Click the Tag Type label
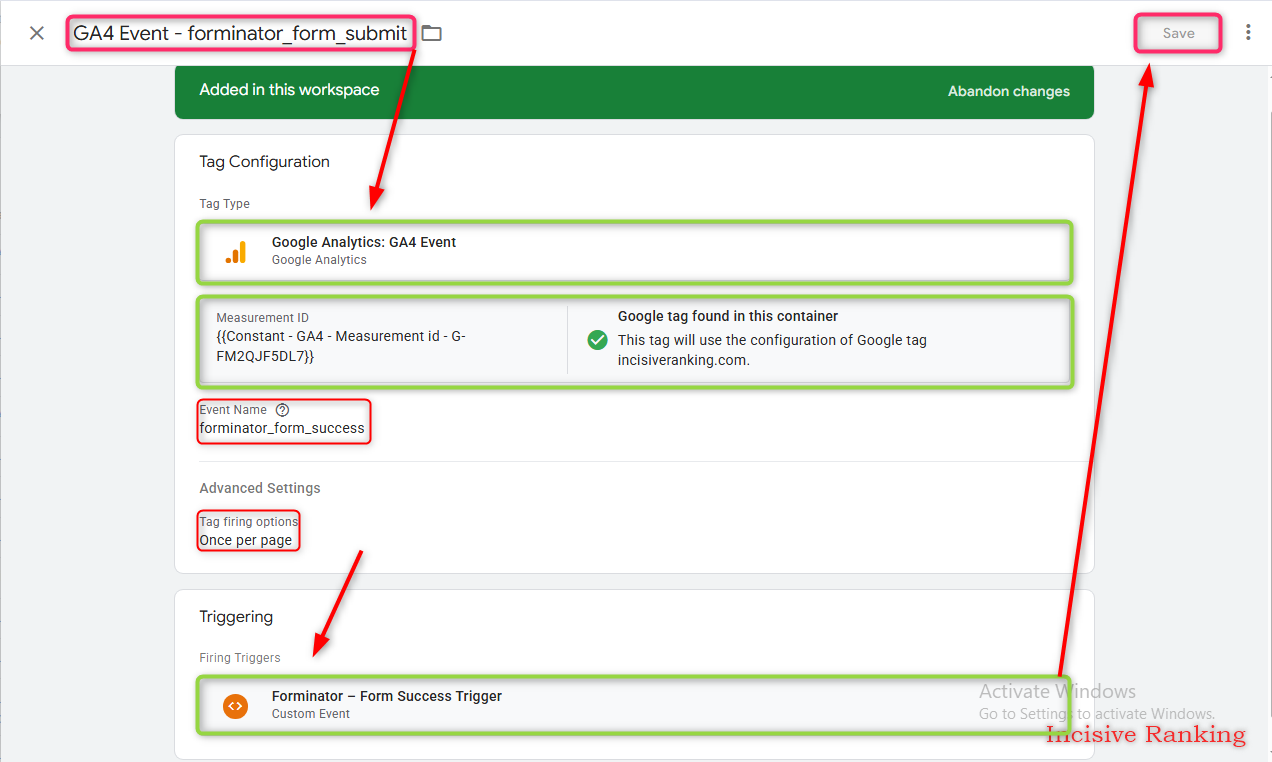The image size is (1272, 762). 224,204
